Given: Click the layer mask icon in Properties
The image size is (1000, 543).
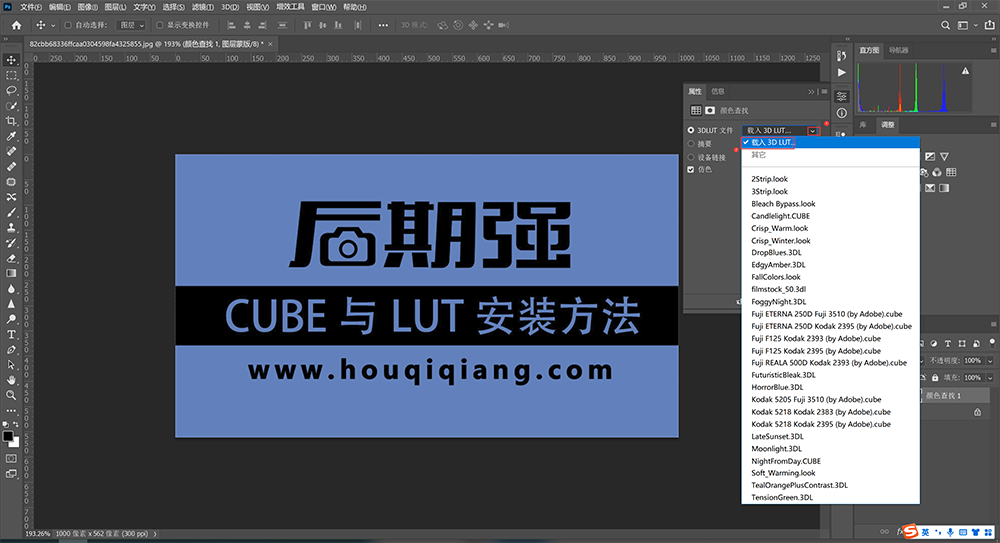Looking at the screenshot, I should tap(710, 110).
